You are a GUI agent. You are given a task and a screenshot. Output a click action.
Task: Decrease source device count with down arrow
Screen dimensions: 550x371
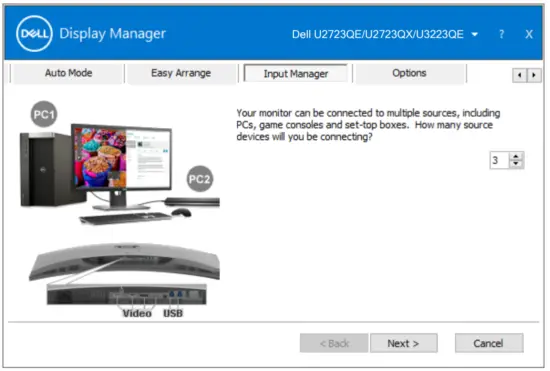[x=516, y=164]
